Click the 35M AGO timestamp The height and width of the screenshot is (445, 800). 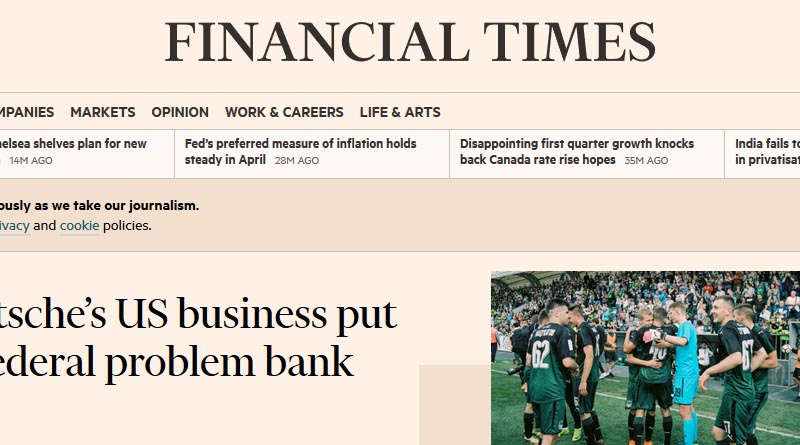[x=646, y=161]
